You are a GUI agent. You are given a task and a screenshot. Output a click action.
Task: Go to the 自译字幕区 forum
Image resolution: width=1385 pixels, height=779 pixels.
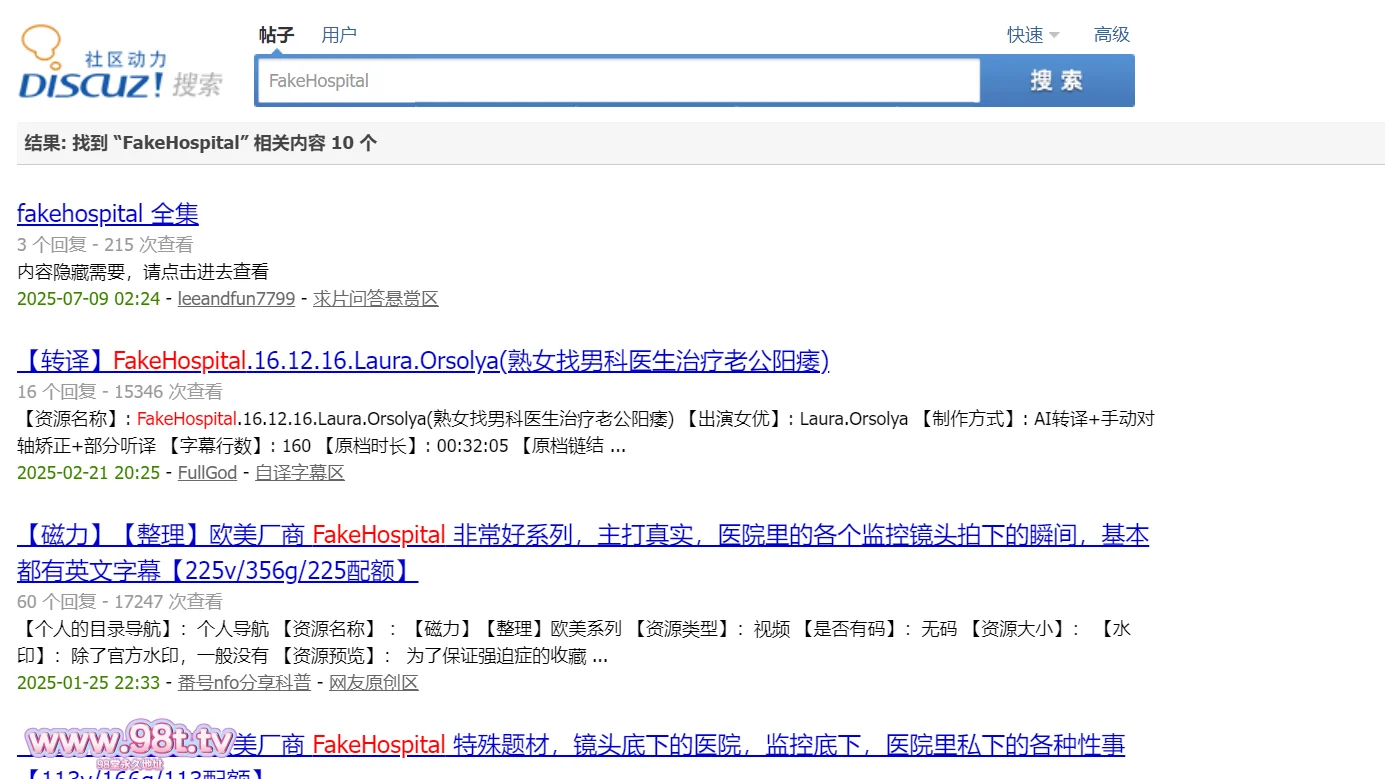(299, 473)
